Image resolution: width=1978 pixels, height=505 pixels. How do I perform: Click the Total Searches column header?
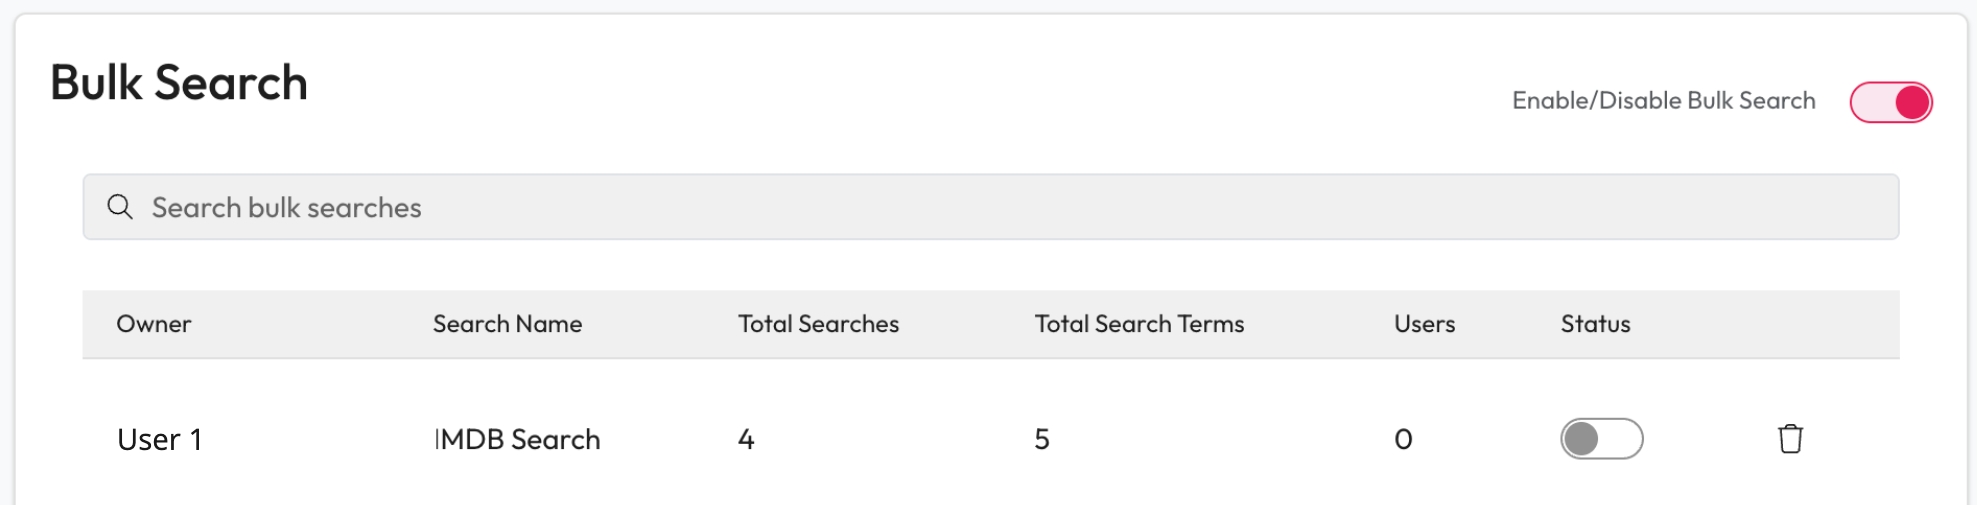click(x=818, y=324)
